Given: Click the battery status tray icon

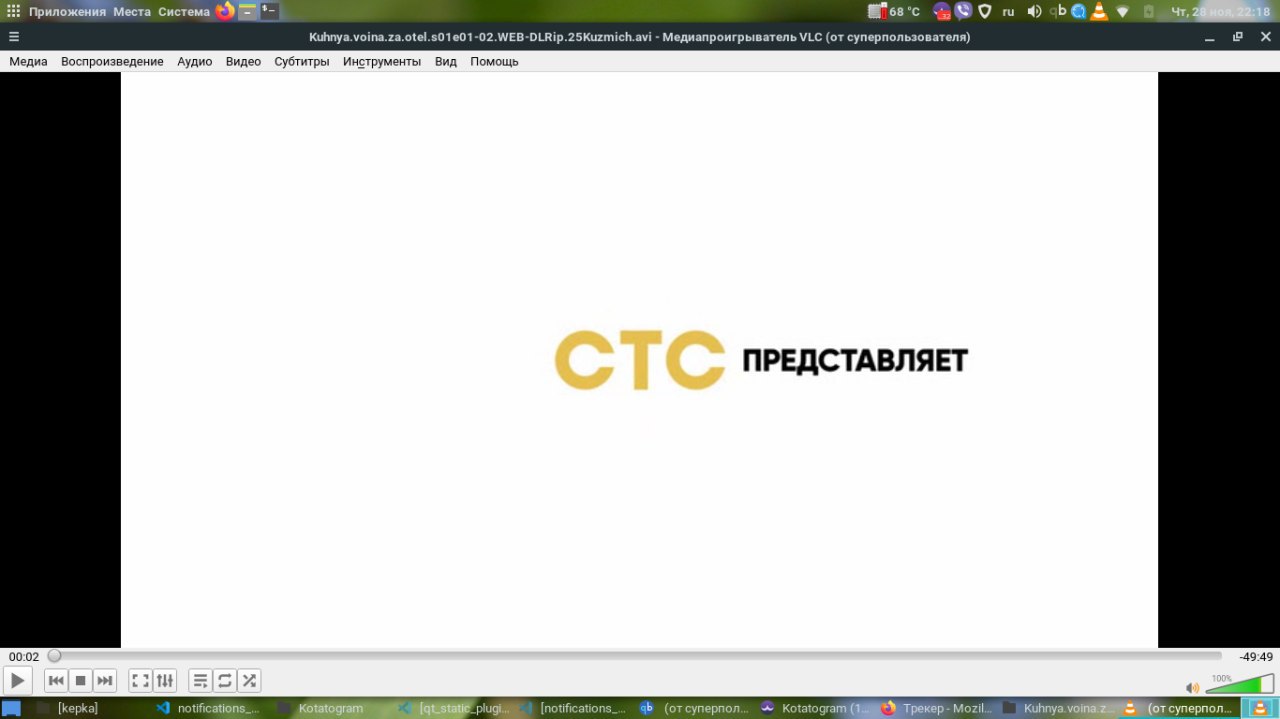Looking at the screenshot, I should click(1149, 12).
